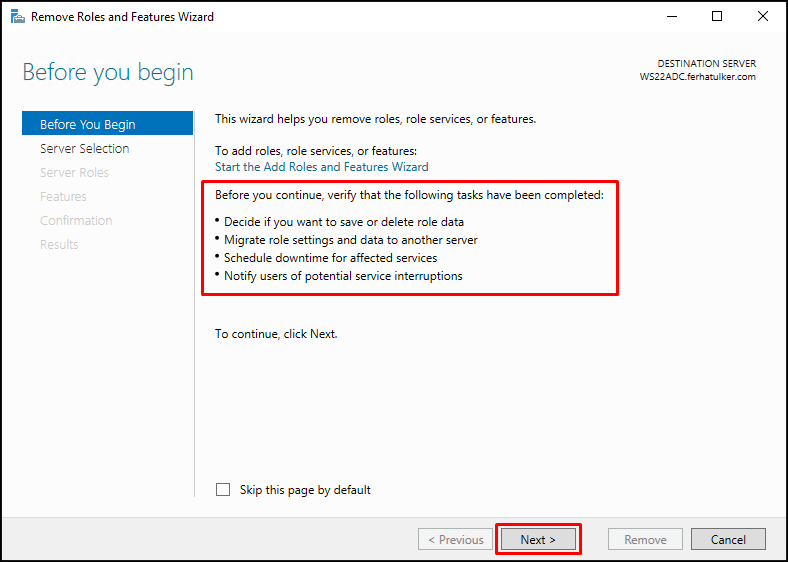Maximize the wizard window
The image size is (788, 562).
pyautogui.click(x=717, y=17)
